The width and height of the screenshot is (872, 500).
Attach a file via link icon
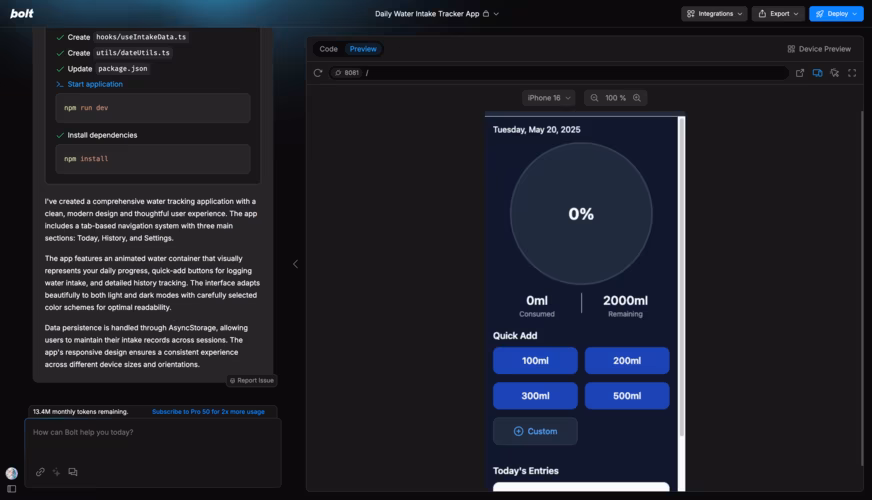pyautogui.click(x=40, y=472)
